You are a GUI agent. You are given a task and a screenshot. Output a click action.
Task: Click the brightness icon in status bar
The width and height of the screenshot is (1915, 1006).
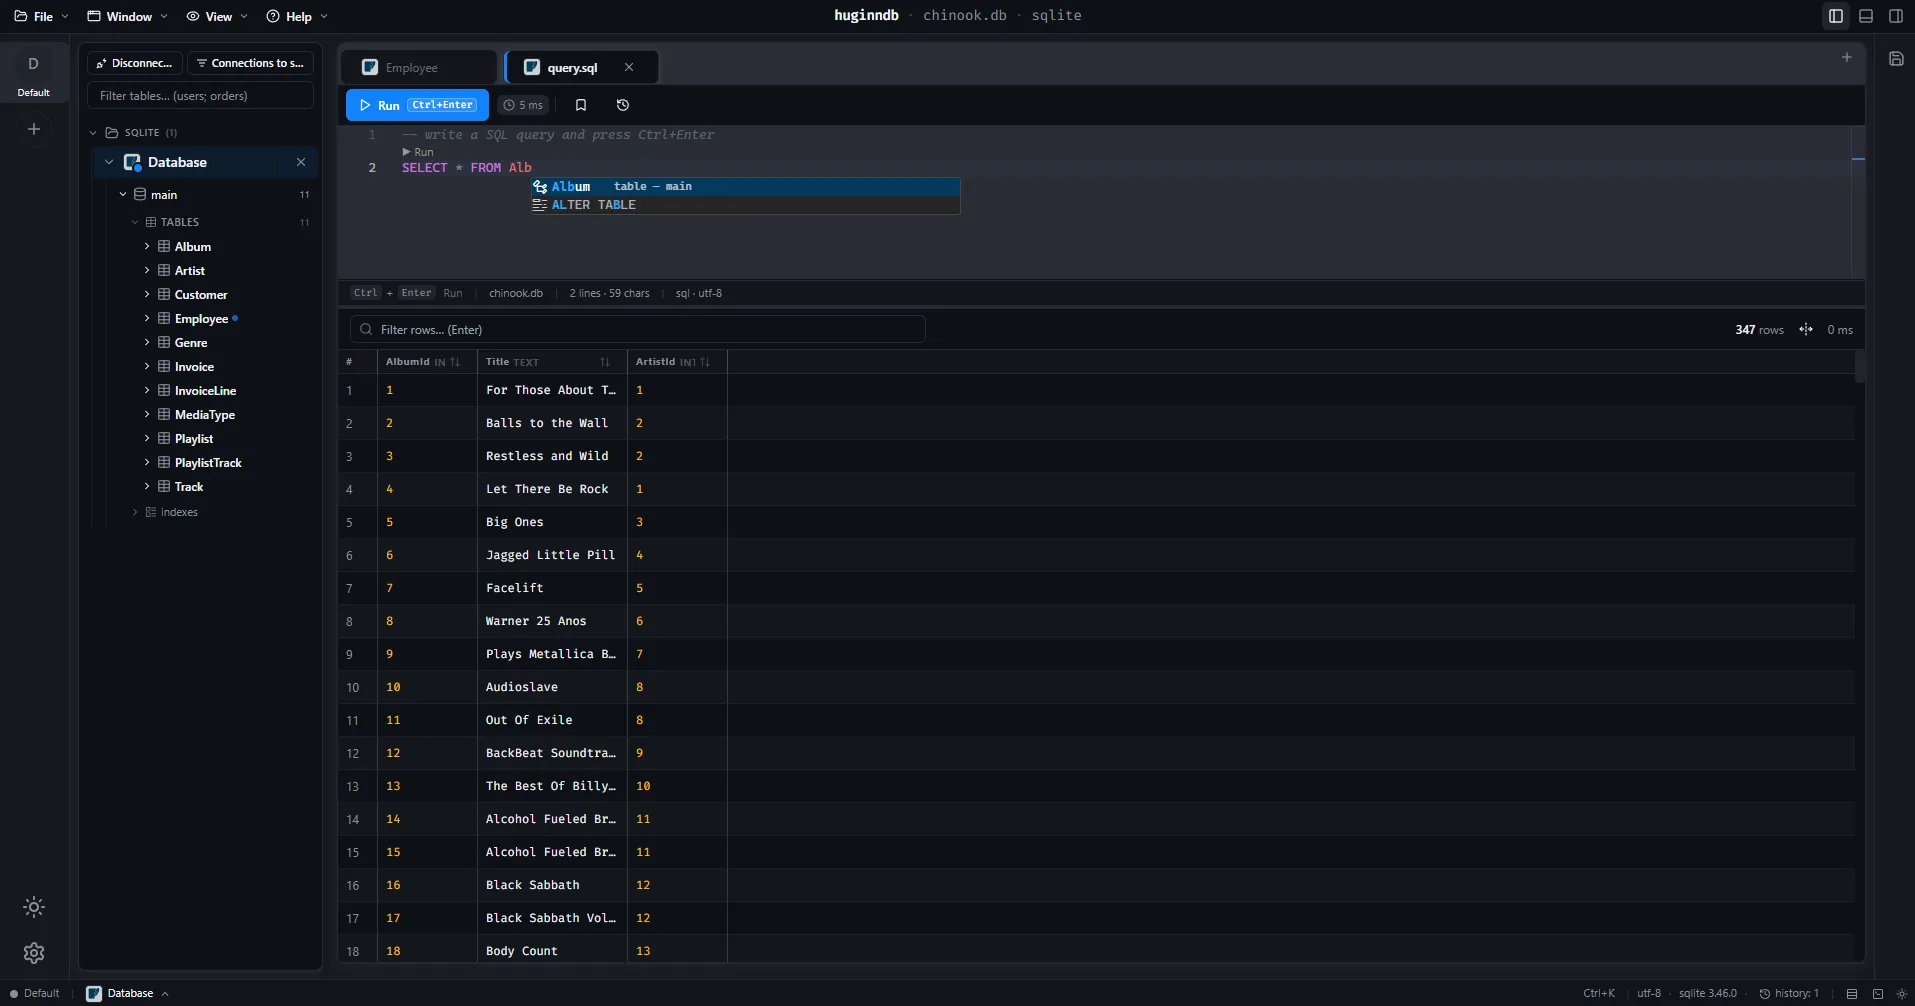pyautogui.click(x=1902, y=993)
